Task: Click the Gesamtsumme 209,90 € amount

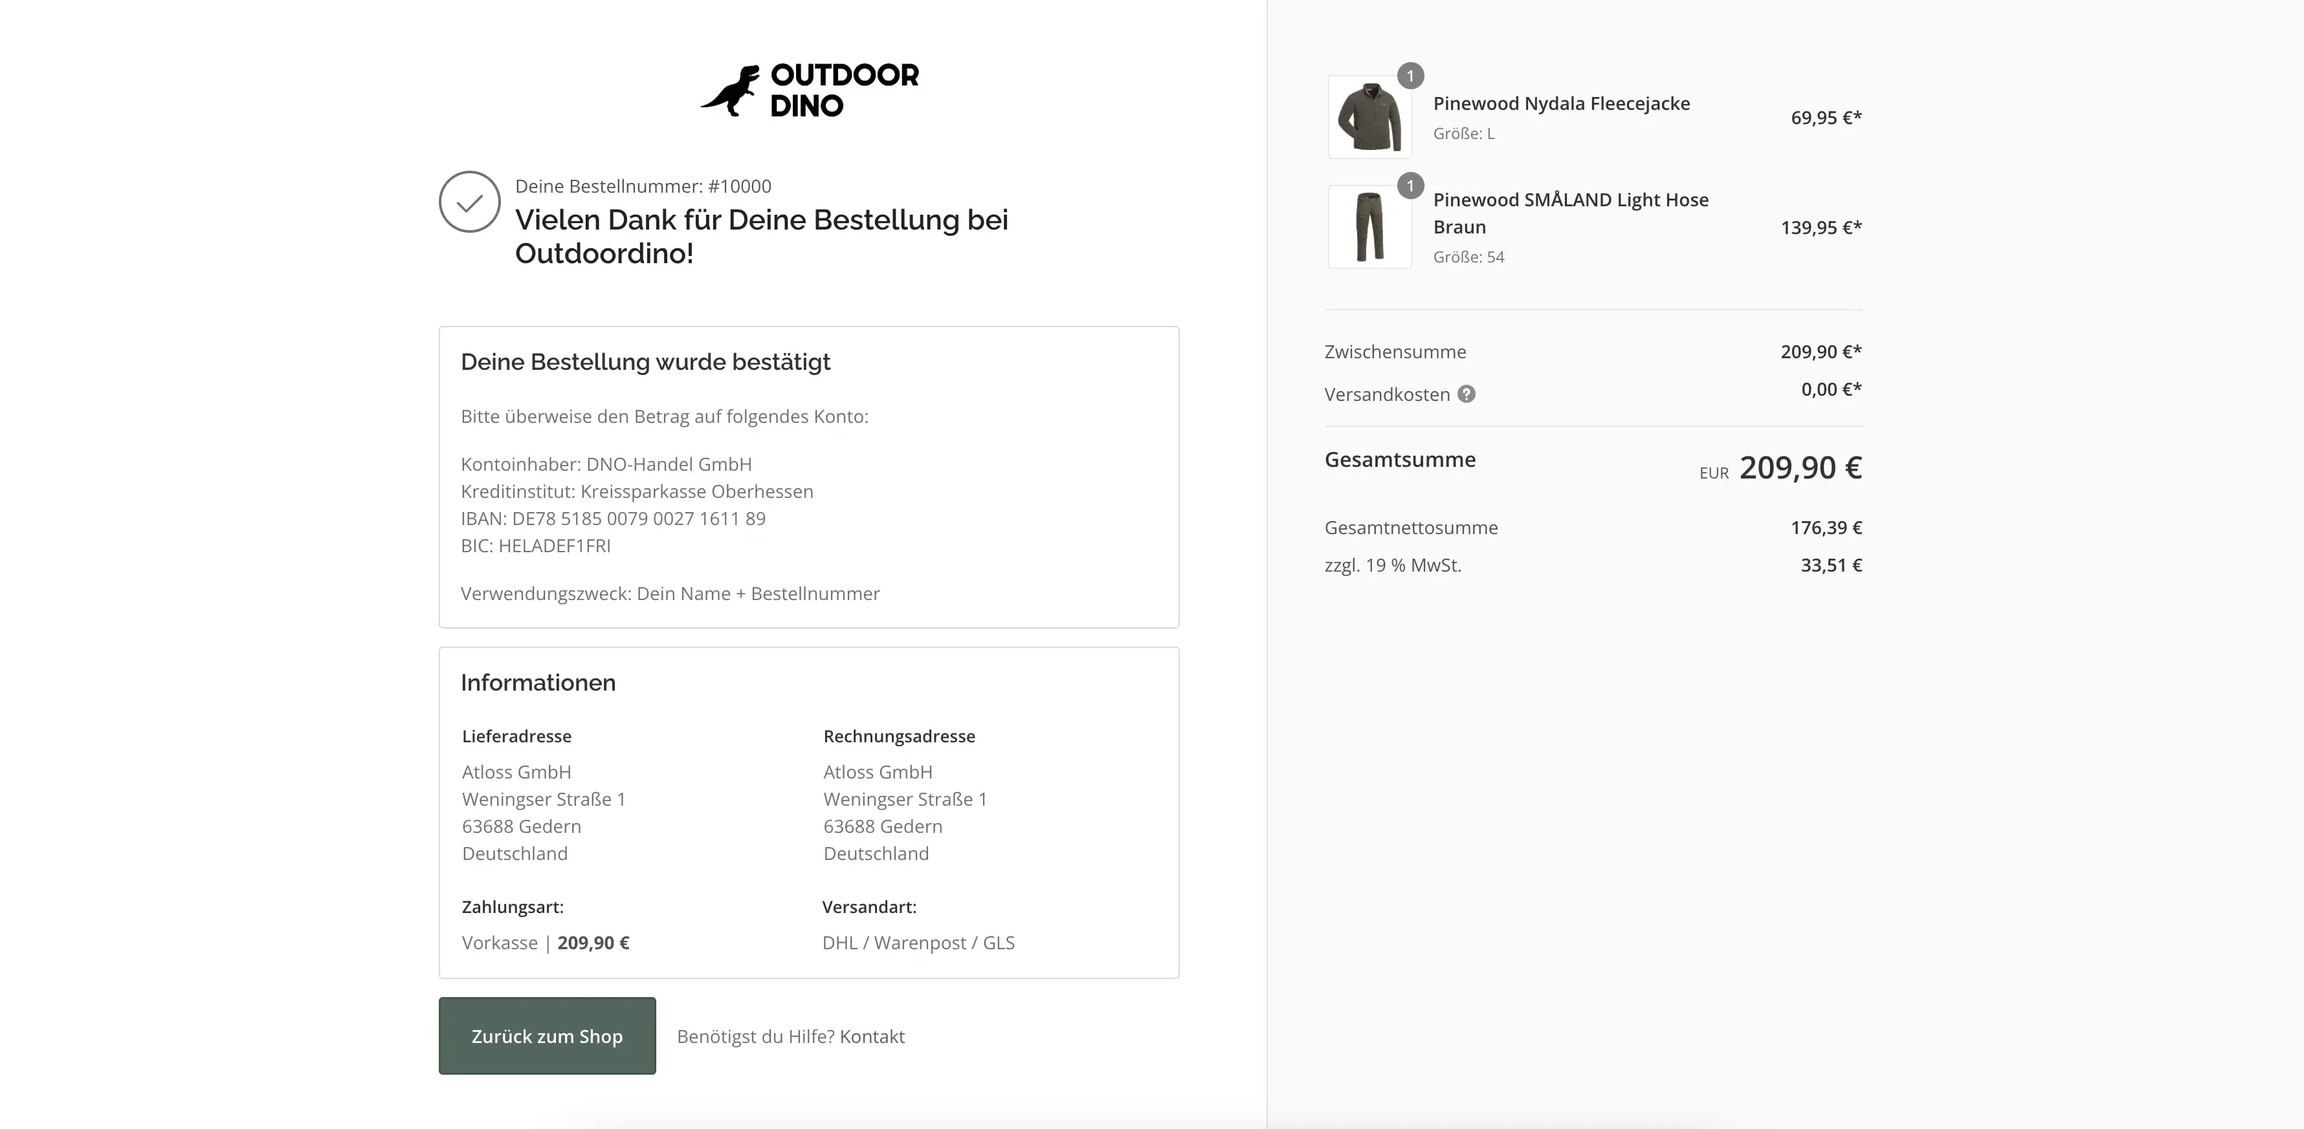Action: 1799,468
